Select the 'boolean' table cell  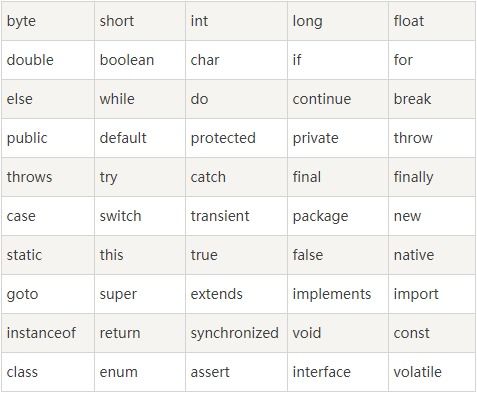tap(140, 60)
